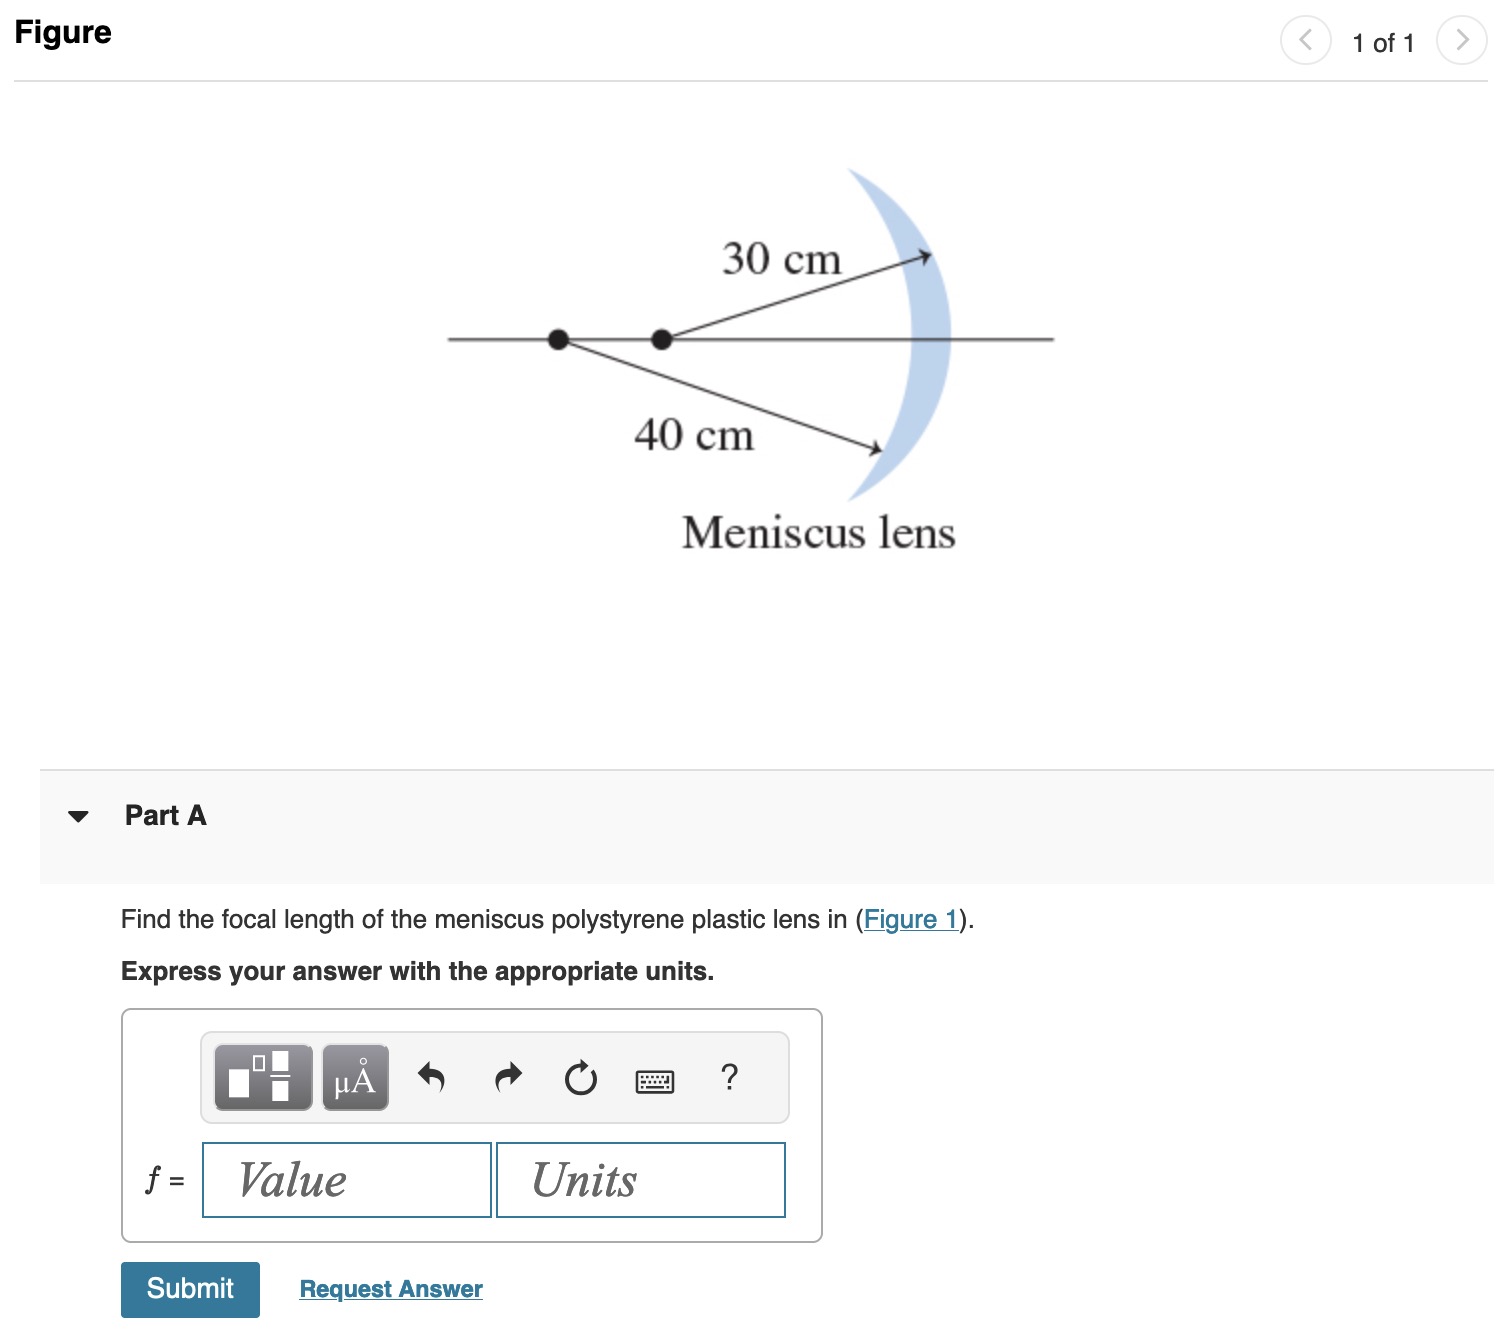
Task: Click the Figure heading label
Action: pyautogui.click(x=63, y=32)
